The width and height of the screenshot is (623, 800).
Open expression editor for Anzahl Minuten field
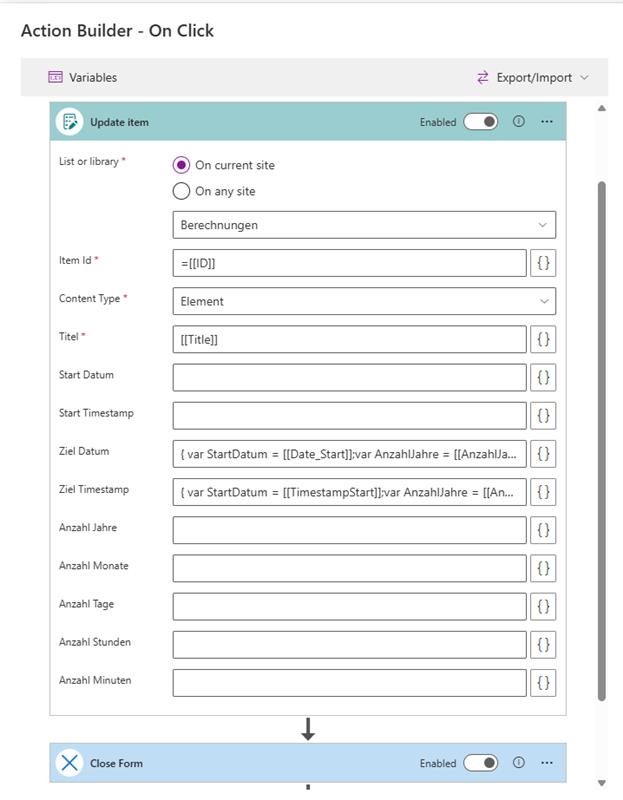tap(543, 683)
